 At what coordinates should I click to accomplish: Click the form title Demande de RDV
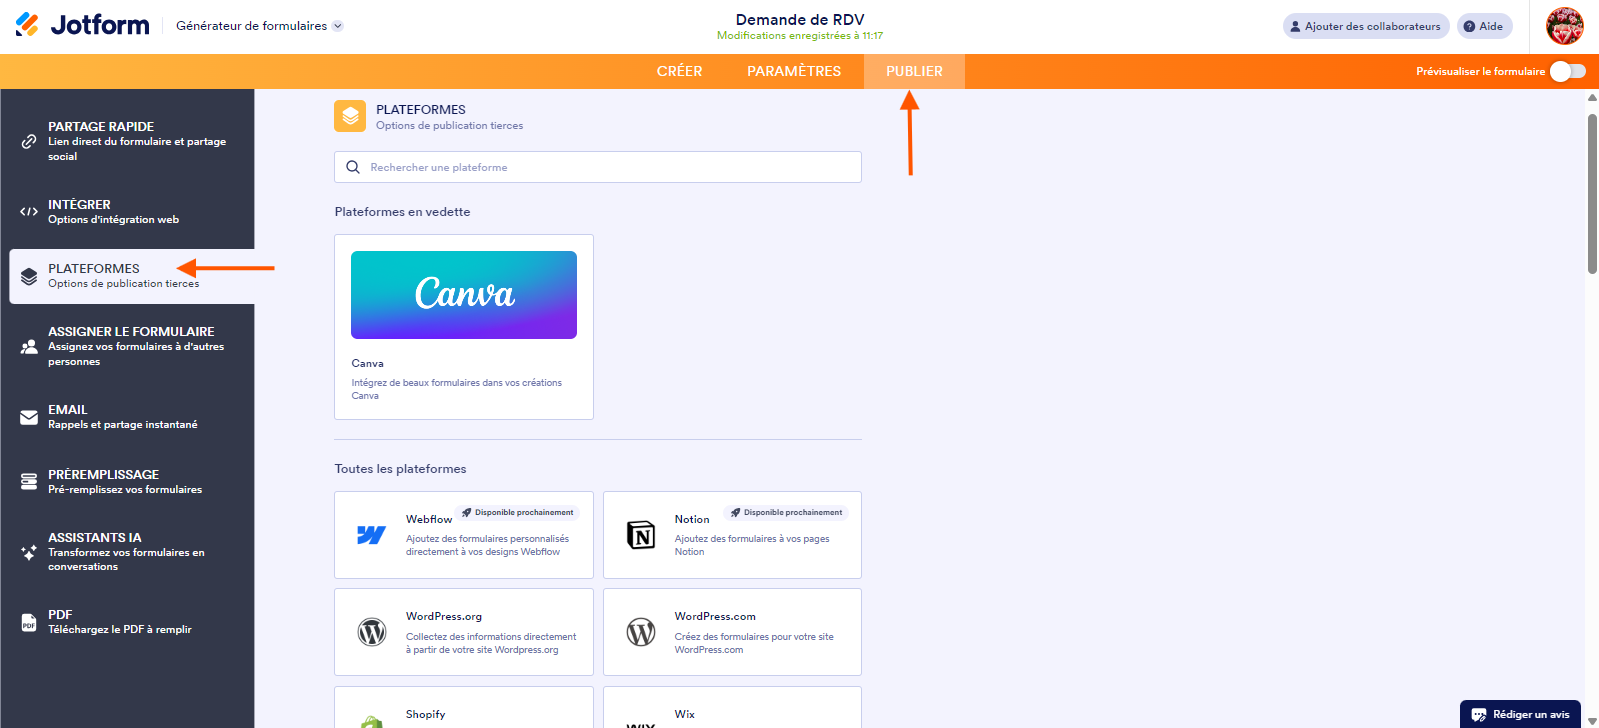tap(800, 19)
